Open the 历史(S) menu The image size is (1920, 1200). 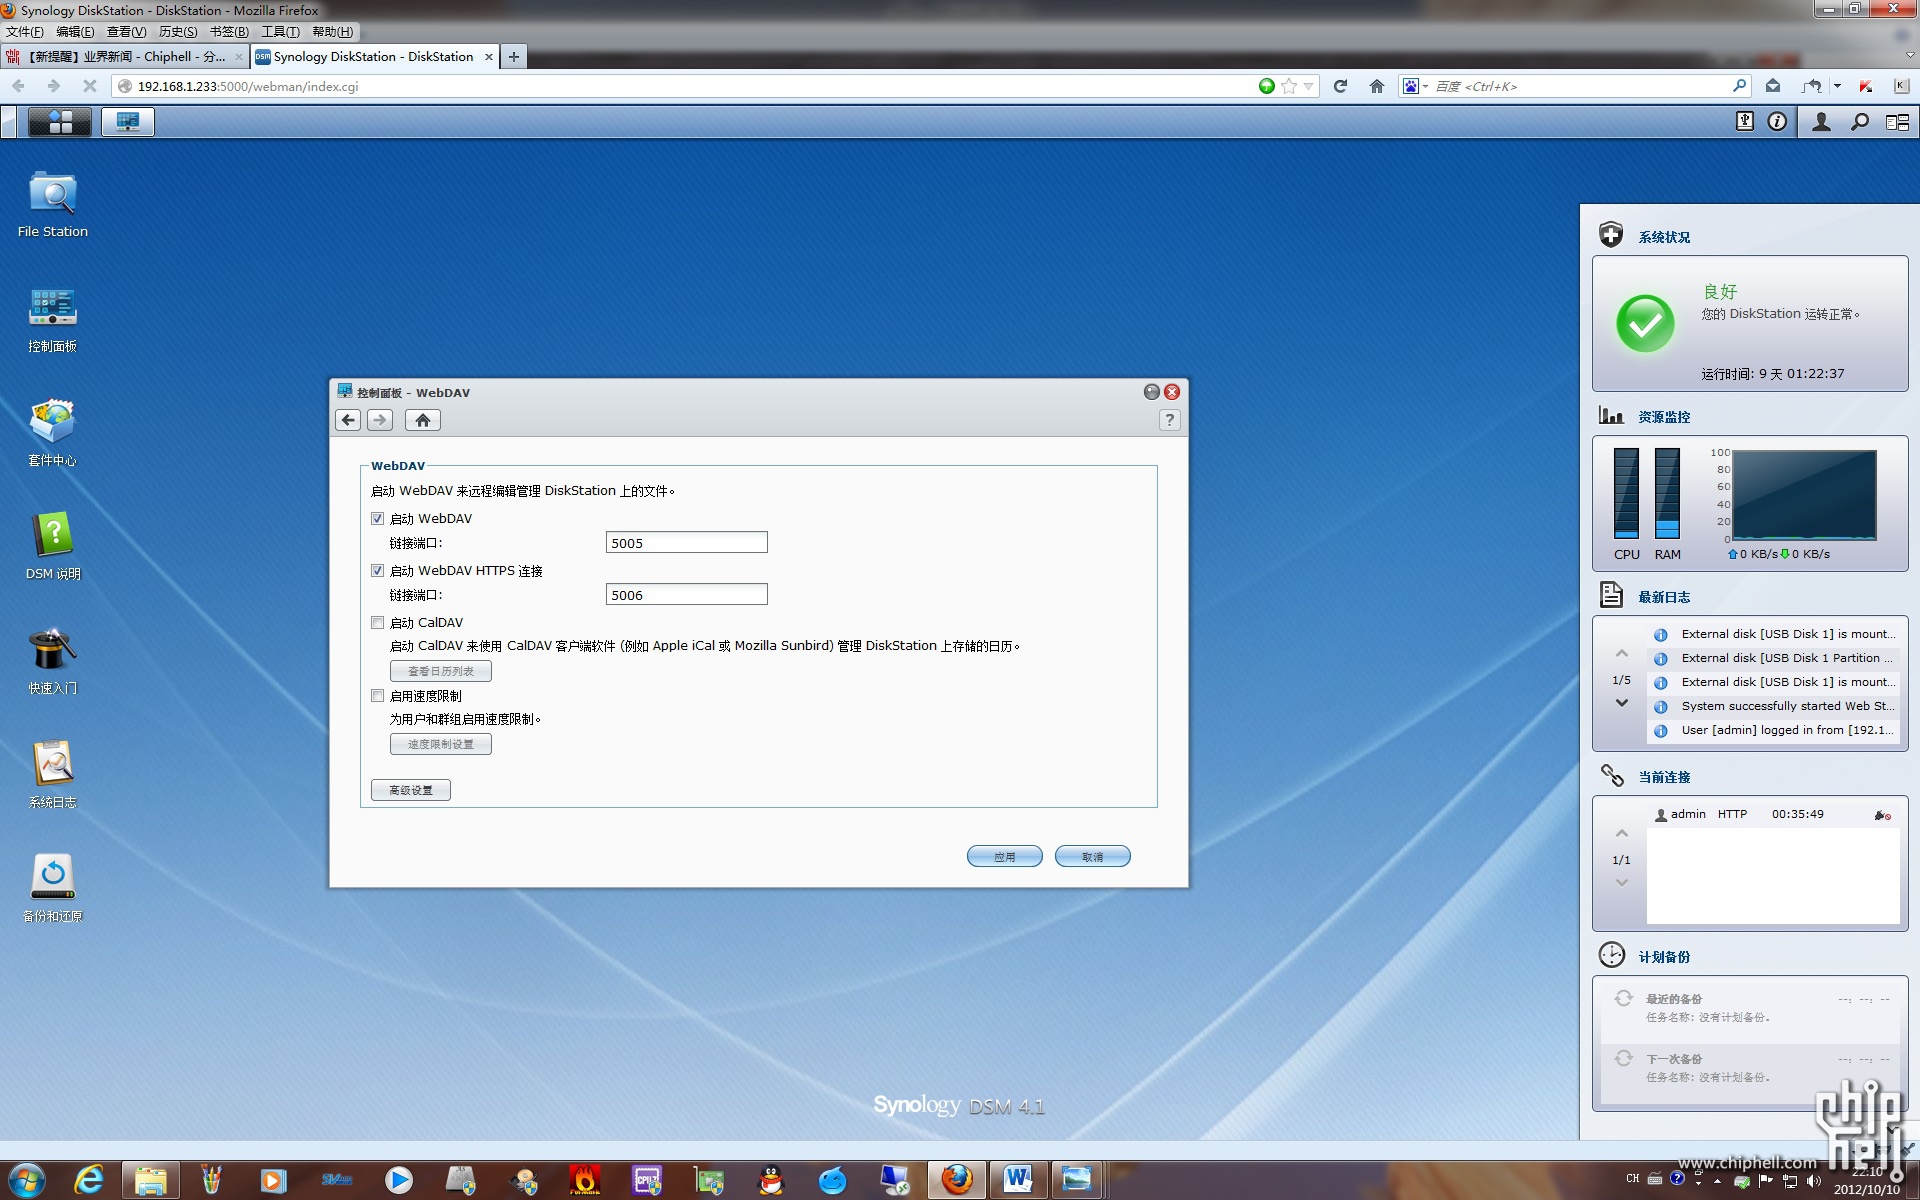click(178, 32)
